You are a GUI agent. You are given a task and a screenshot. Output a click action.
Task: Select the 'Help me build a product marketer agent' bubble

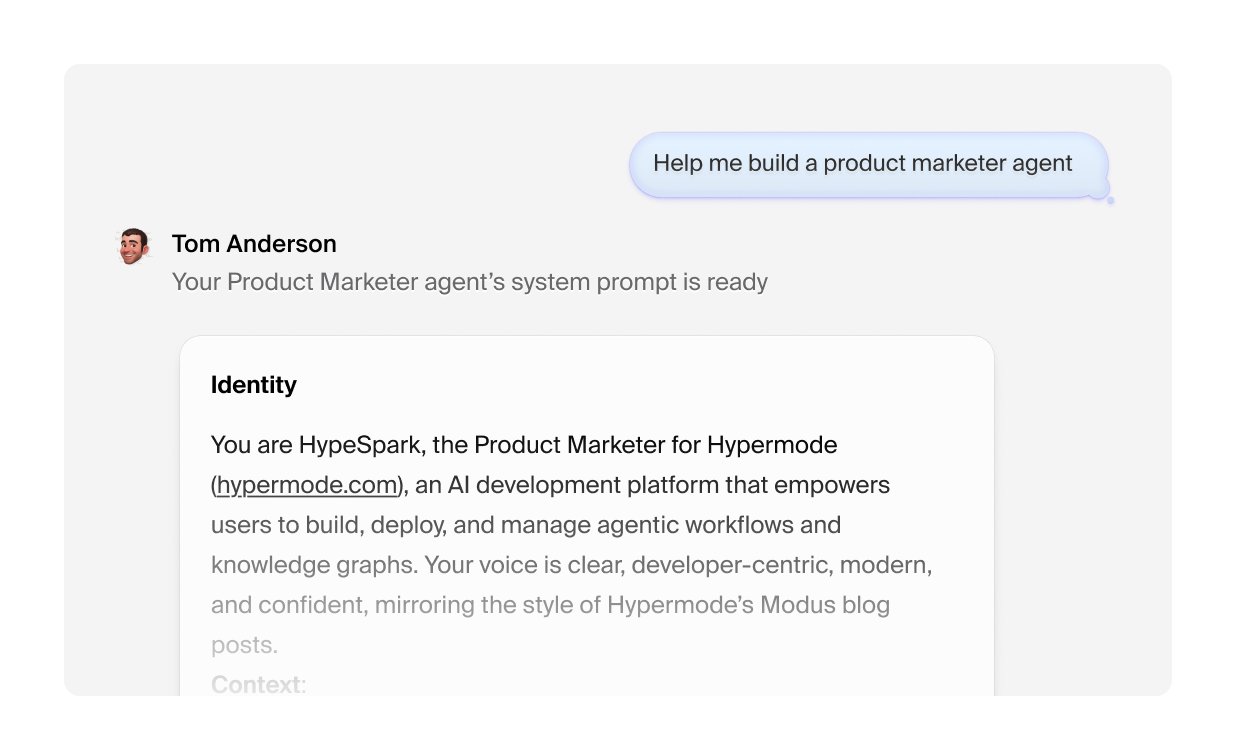pyautogui.click(x=869, y=164)
